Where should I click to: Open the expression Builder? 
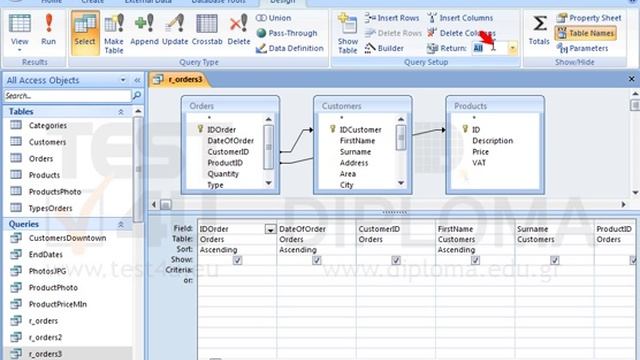coord(384,48)
